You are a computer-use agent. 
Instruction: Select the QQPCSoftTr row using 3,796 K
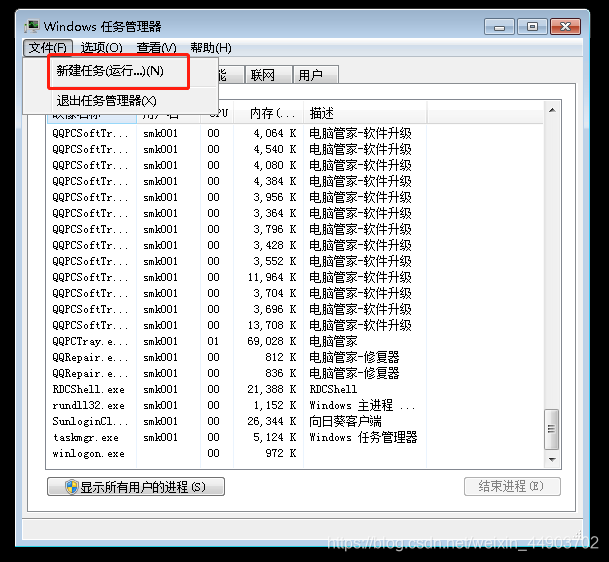(236, 229)
